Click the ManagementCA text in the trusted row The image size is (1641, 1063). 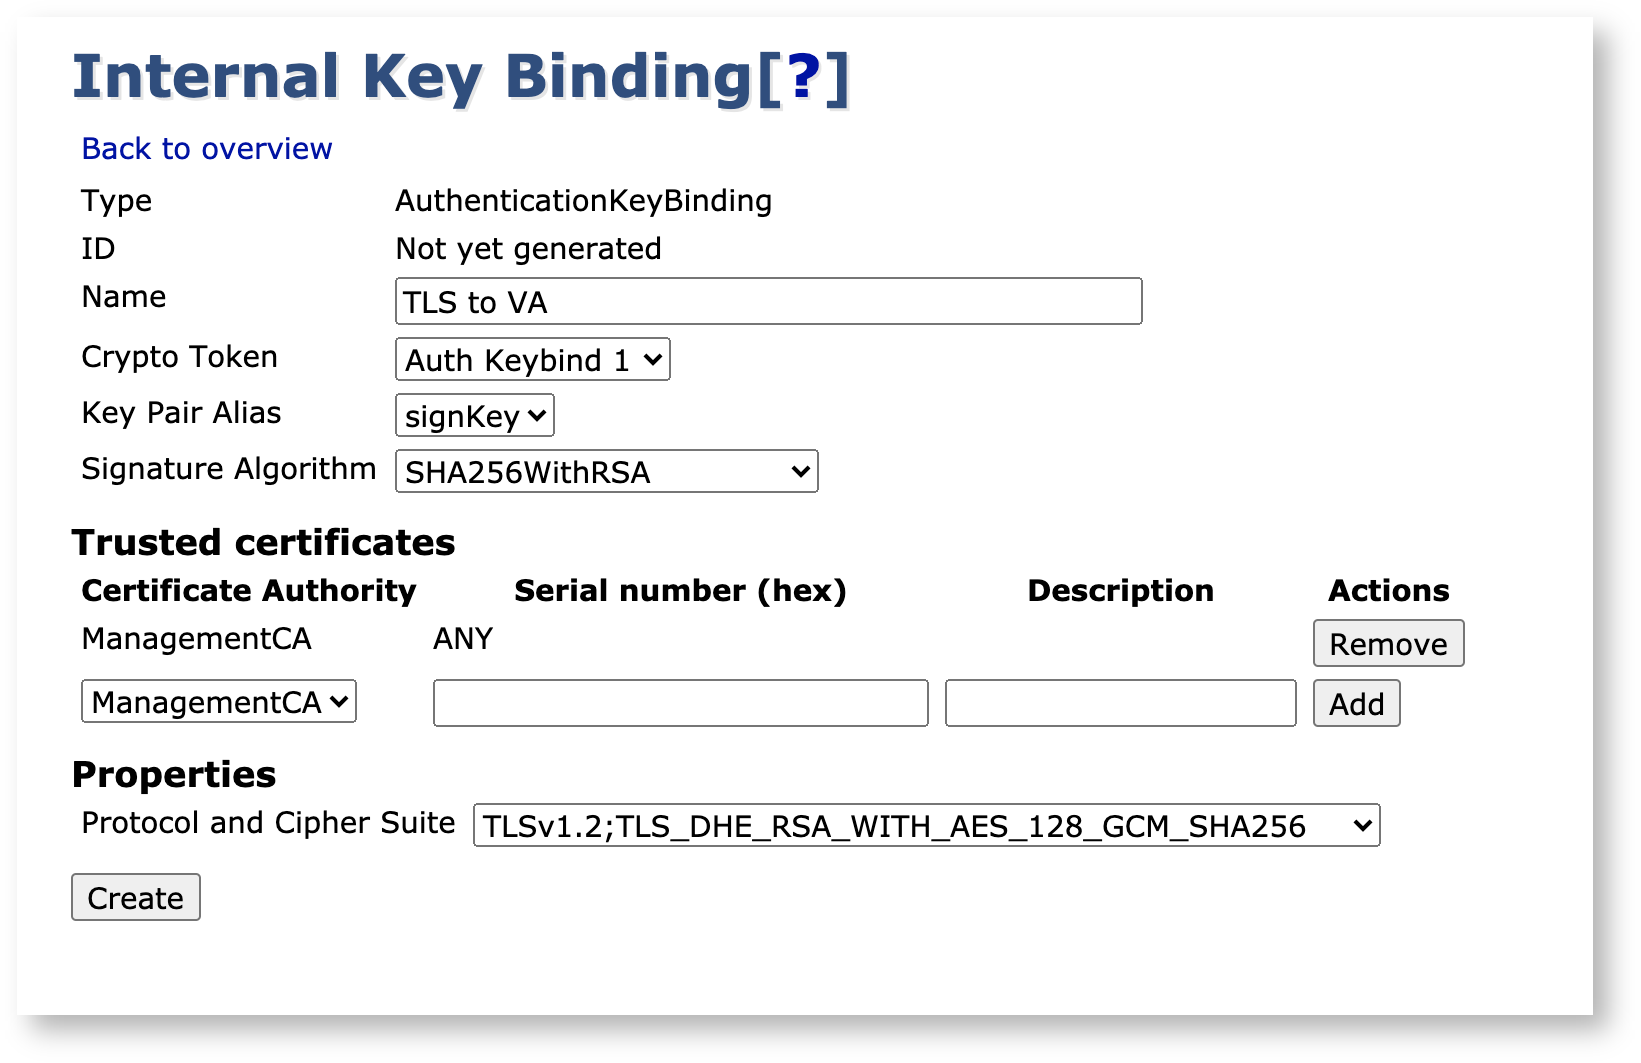pos(197,639)
